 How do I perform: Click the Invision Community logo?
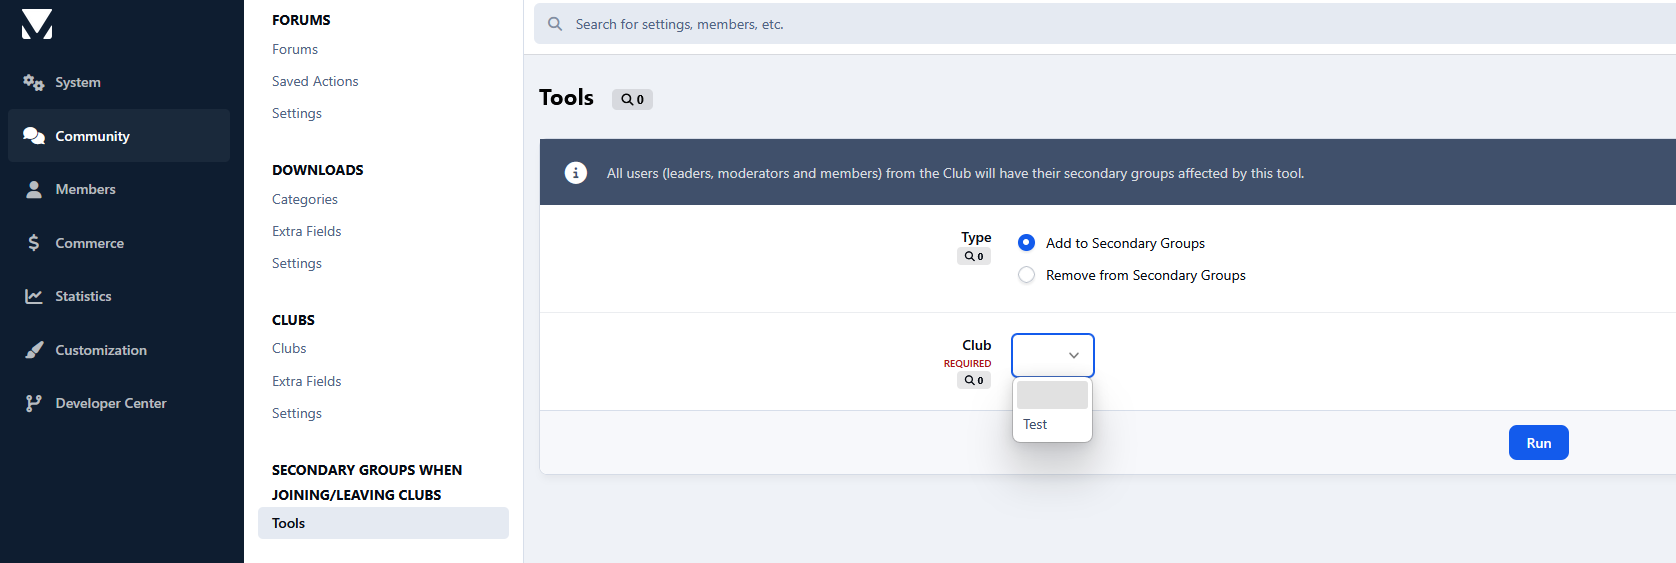tap(37, 24)
